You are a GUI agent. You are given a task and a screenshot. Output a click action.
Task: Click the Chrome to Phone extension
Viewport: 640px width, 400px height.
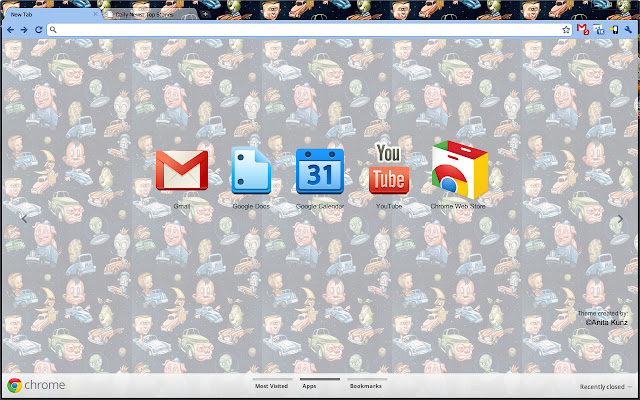click(x=613, y=29)
